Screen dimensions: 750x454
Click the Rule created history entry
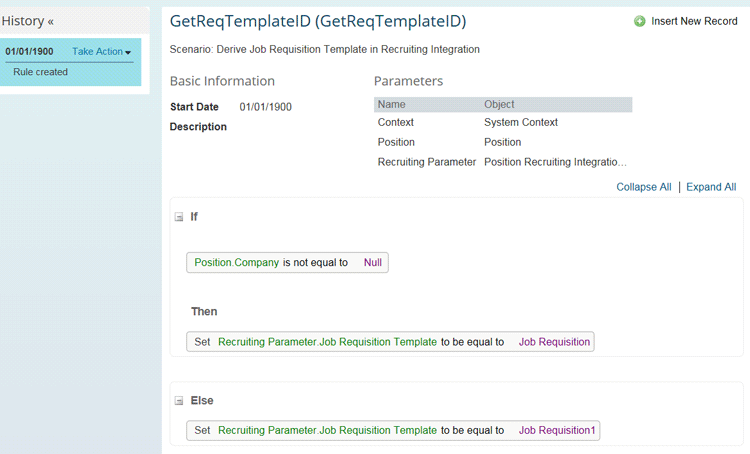41,72
